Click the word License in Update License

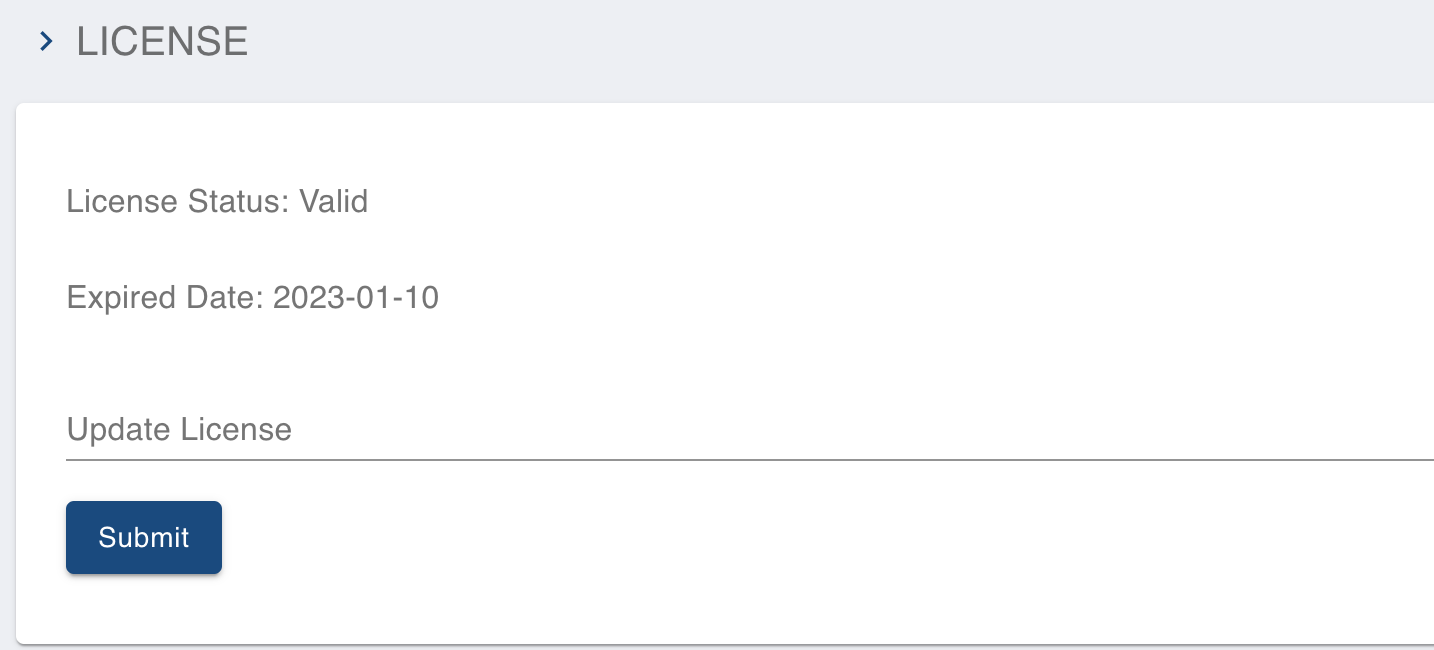(235, 429)
